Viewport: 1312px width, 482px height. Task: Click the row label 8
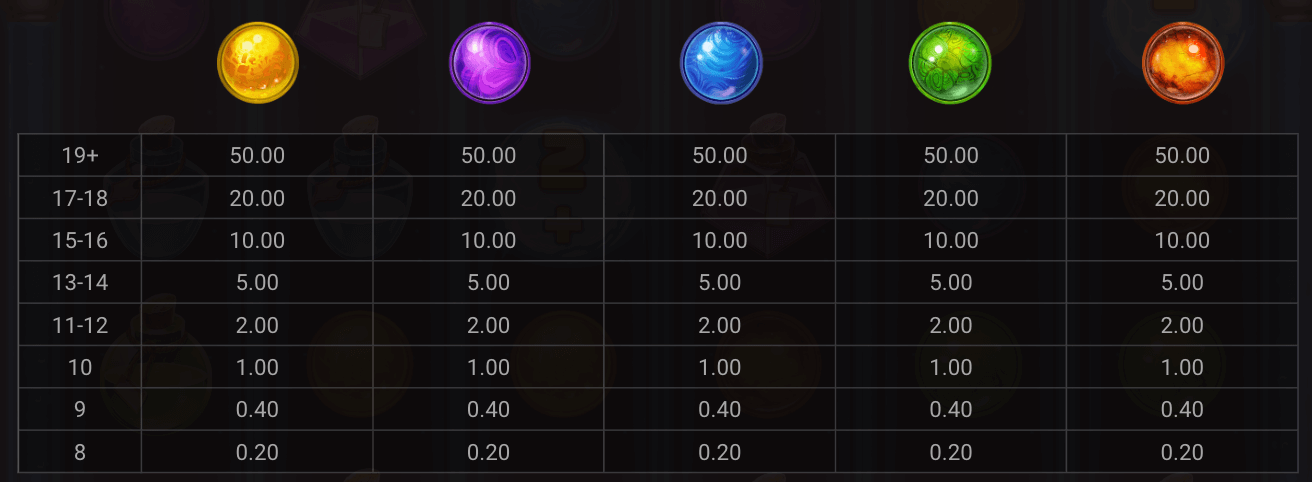[80, 452]
